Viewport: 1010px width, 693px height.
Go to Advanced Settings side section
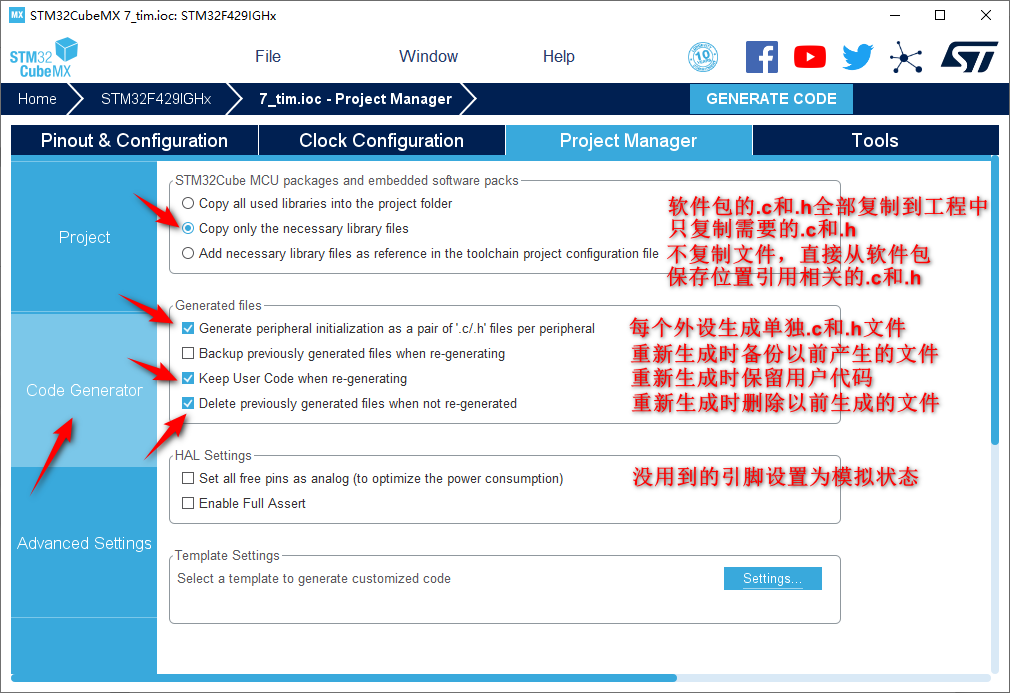(84, 543)
